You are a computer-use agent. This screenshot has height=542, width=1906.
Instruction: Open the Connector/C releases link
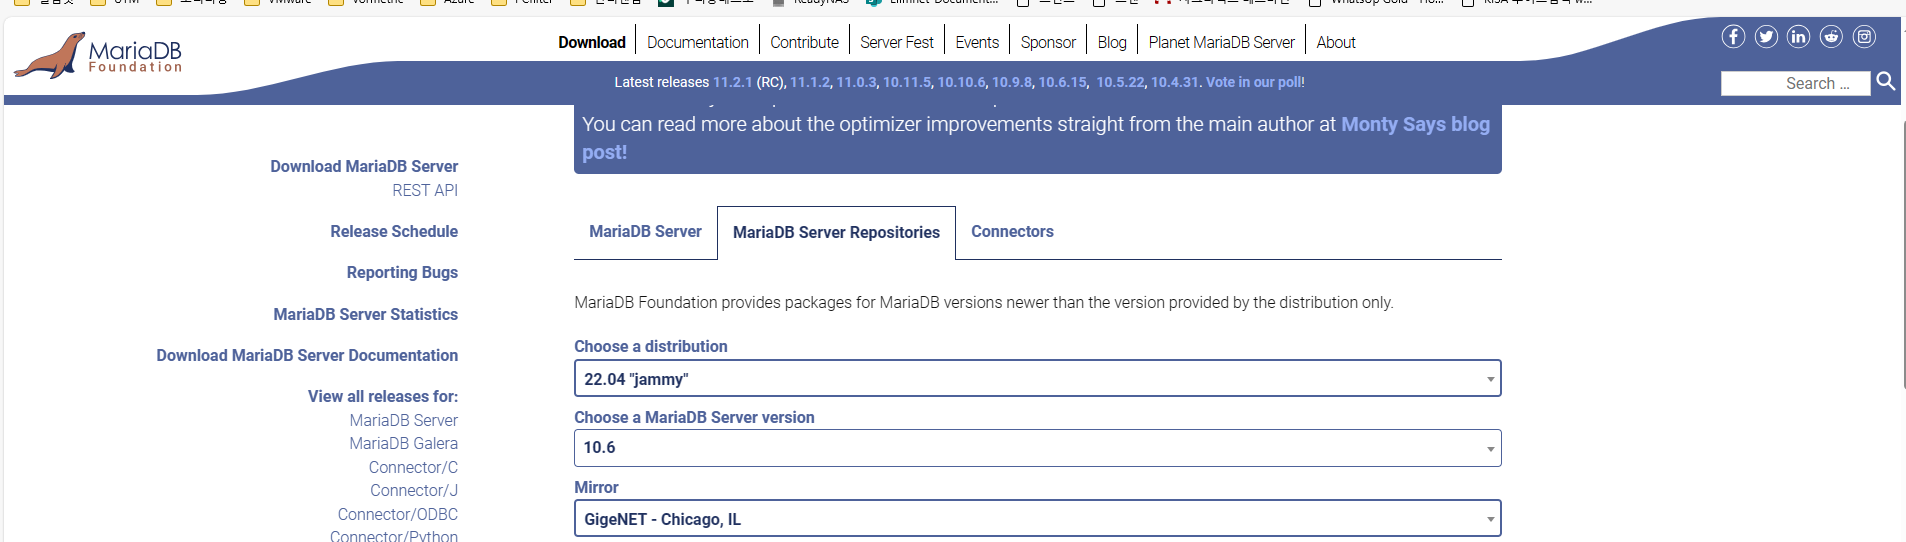413,467
